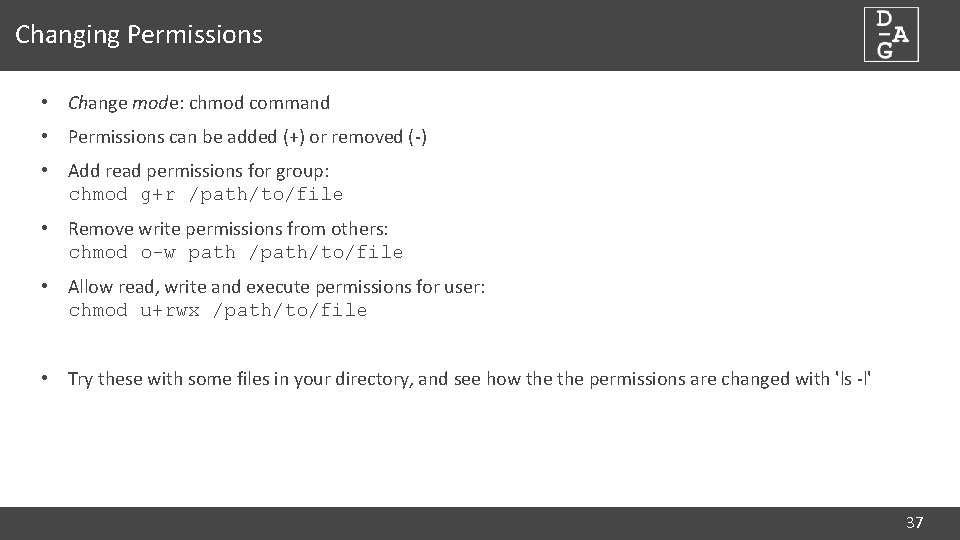Click the bullet point before 'Allow read, write'
The width and height of the screenshot is (960, 540).
pyautogui.click(x=45, y=287)
